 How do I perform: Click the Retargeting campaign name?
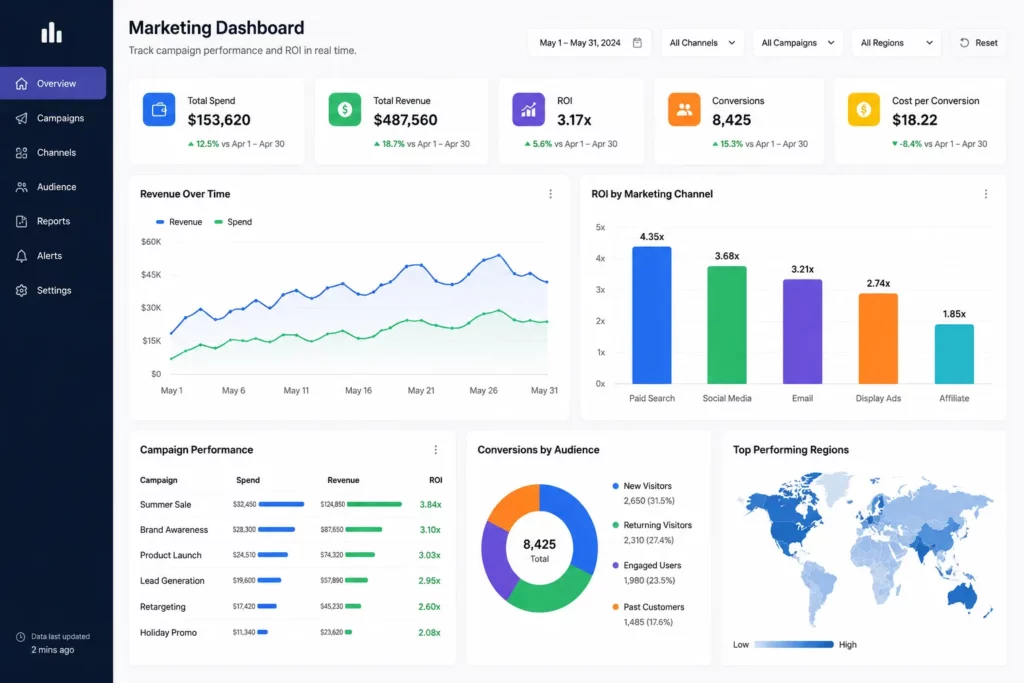pyautogui.click(x=163, y=607)
